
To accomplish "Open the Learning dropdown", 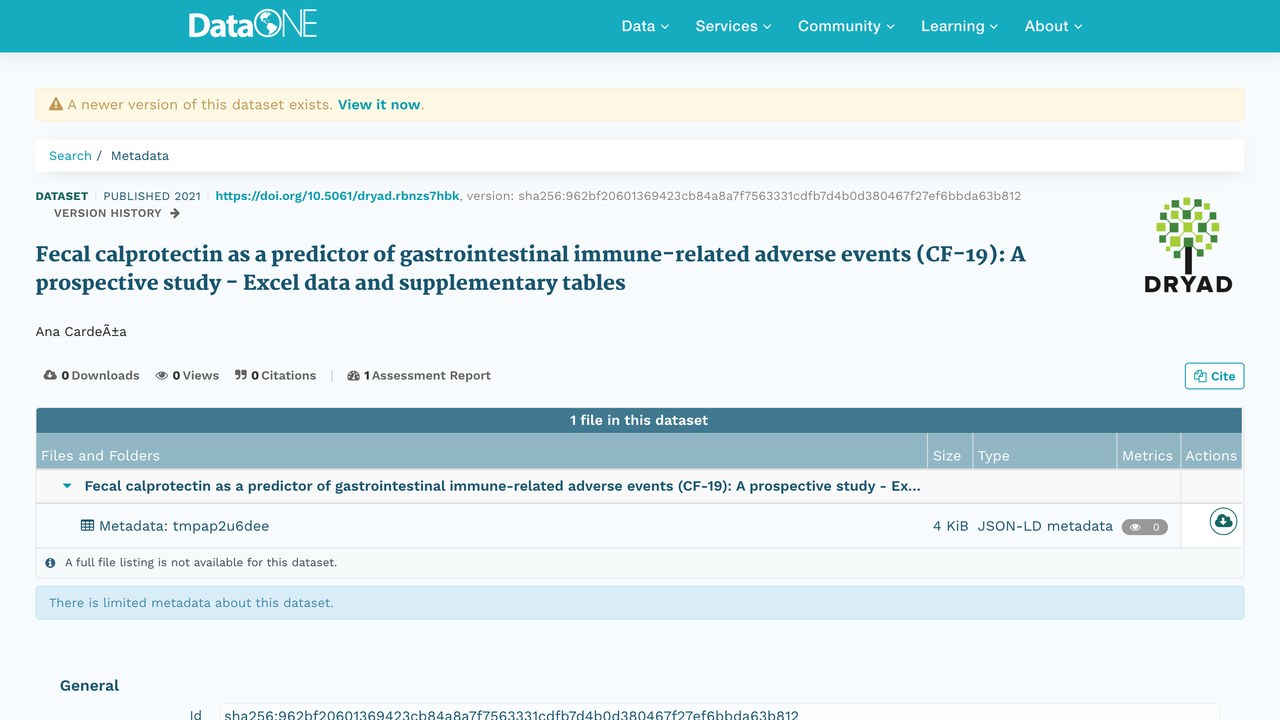I will click(x=959, y=26).
